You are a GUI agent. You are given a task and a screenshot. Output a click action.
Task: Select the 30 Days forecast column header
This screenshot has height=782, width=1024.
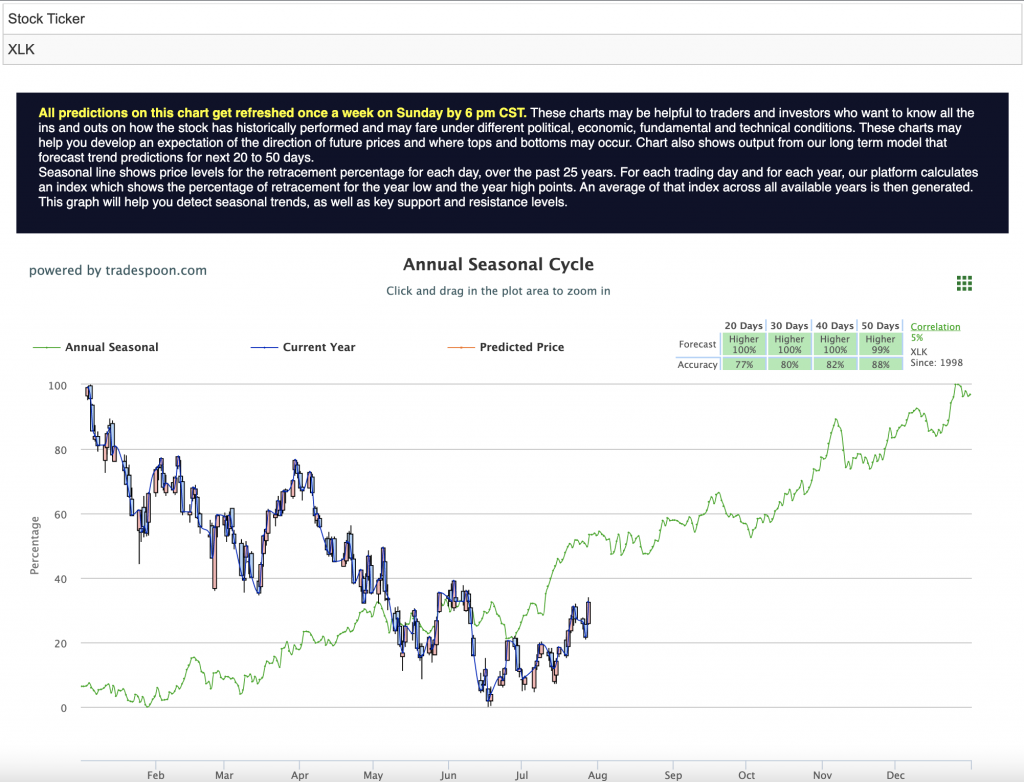(x=789, y=325)
